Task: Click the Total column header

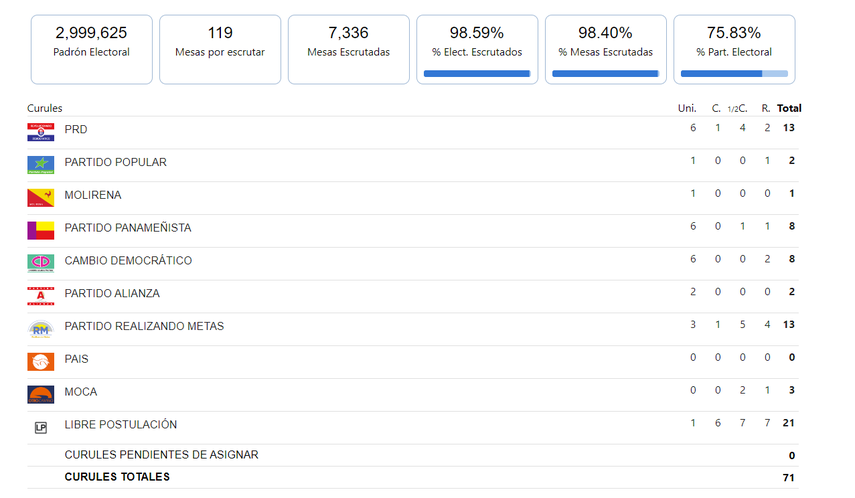Action: pos(789,108)
